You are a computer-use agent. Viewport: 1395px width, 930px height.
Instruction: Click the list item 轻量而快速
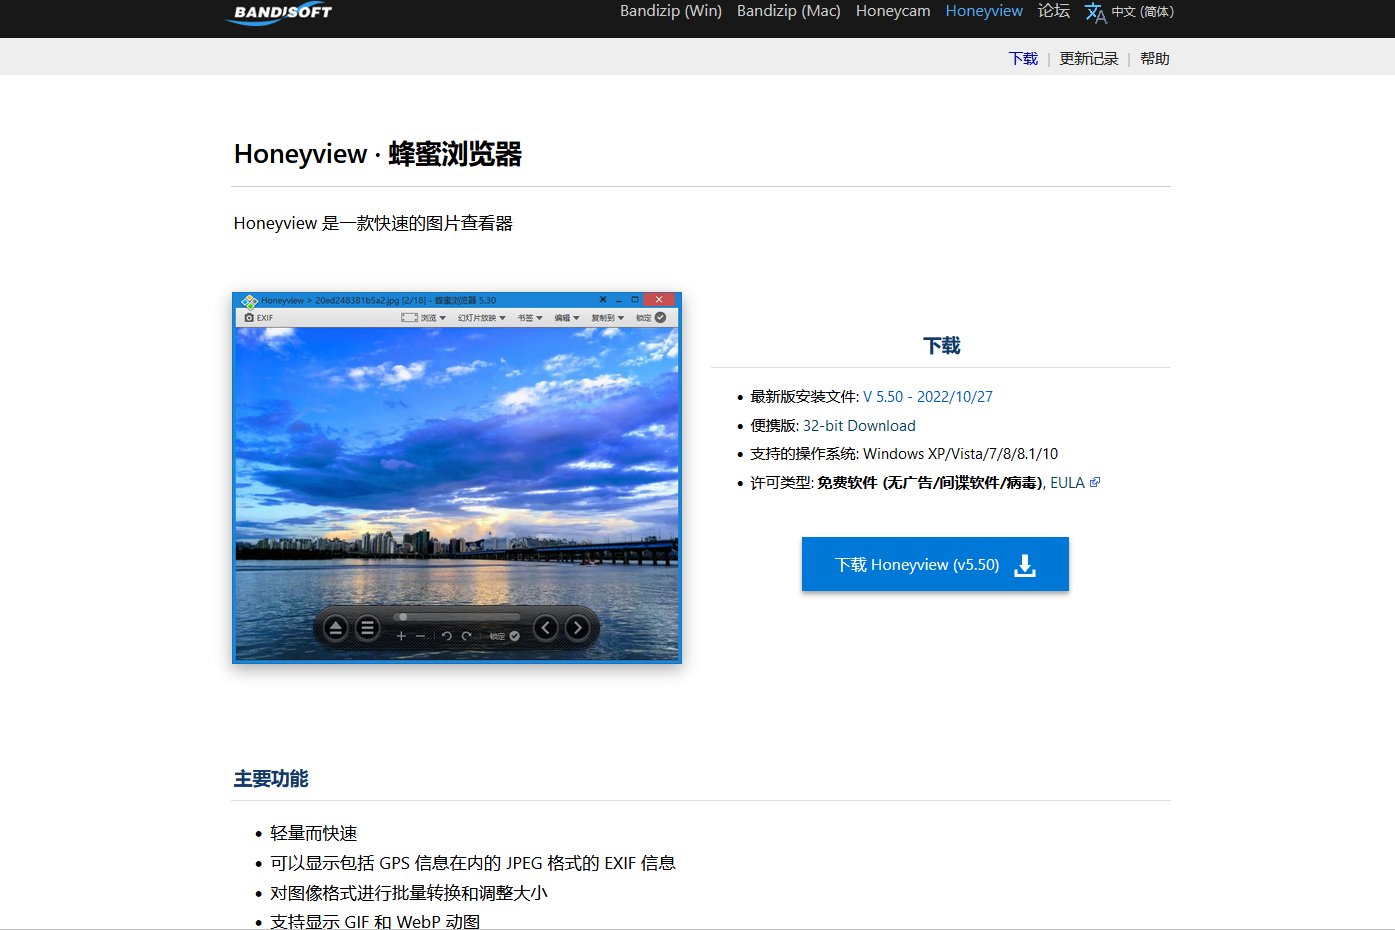(314, 834)
